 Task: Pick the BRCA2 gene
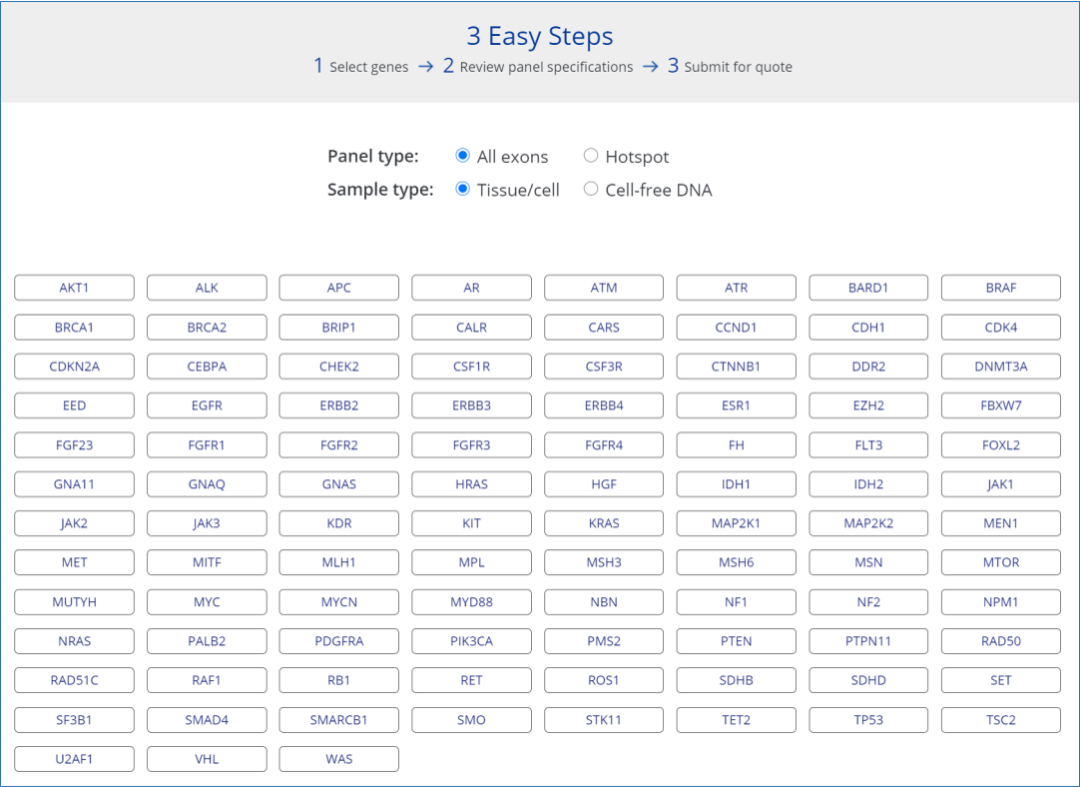coord(207,327)
